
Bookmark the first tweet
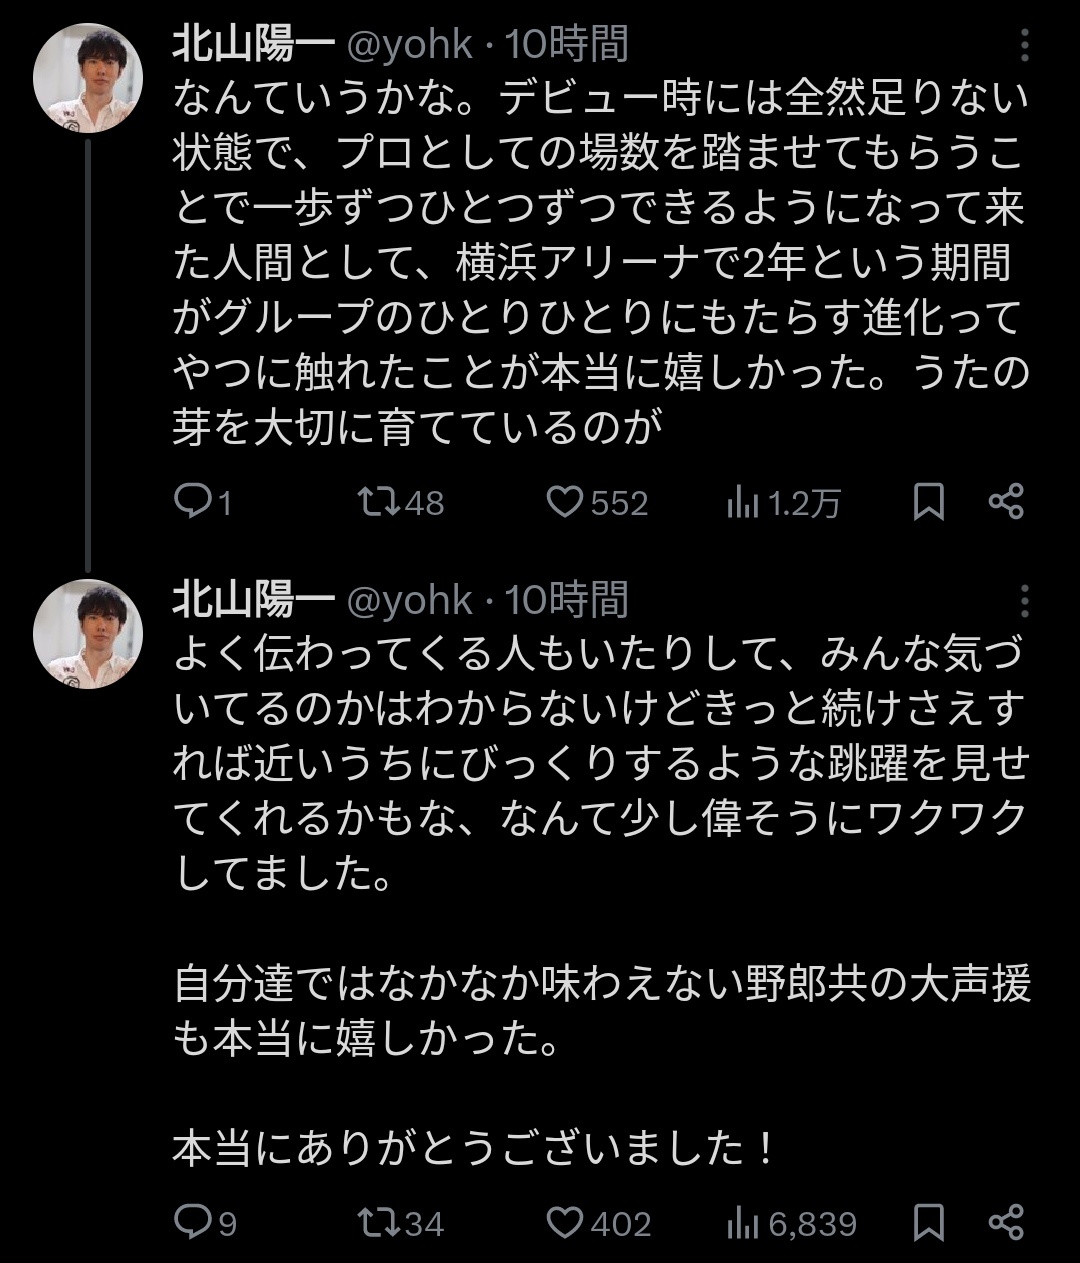929,502
